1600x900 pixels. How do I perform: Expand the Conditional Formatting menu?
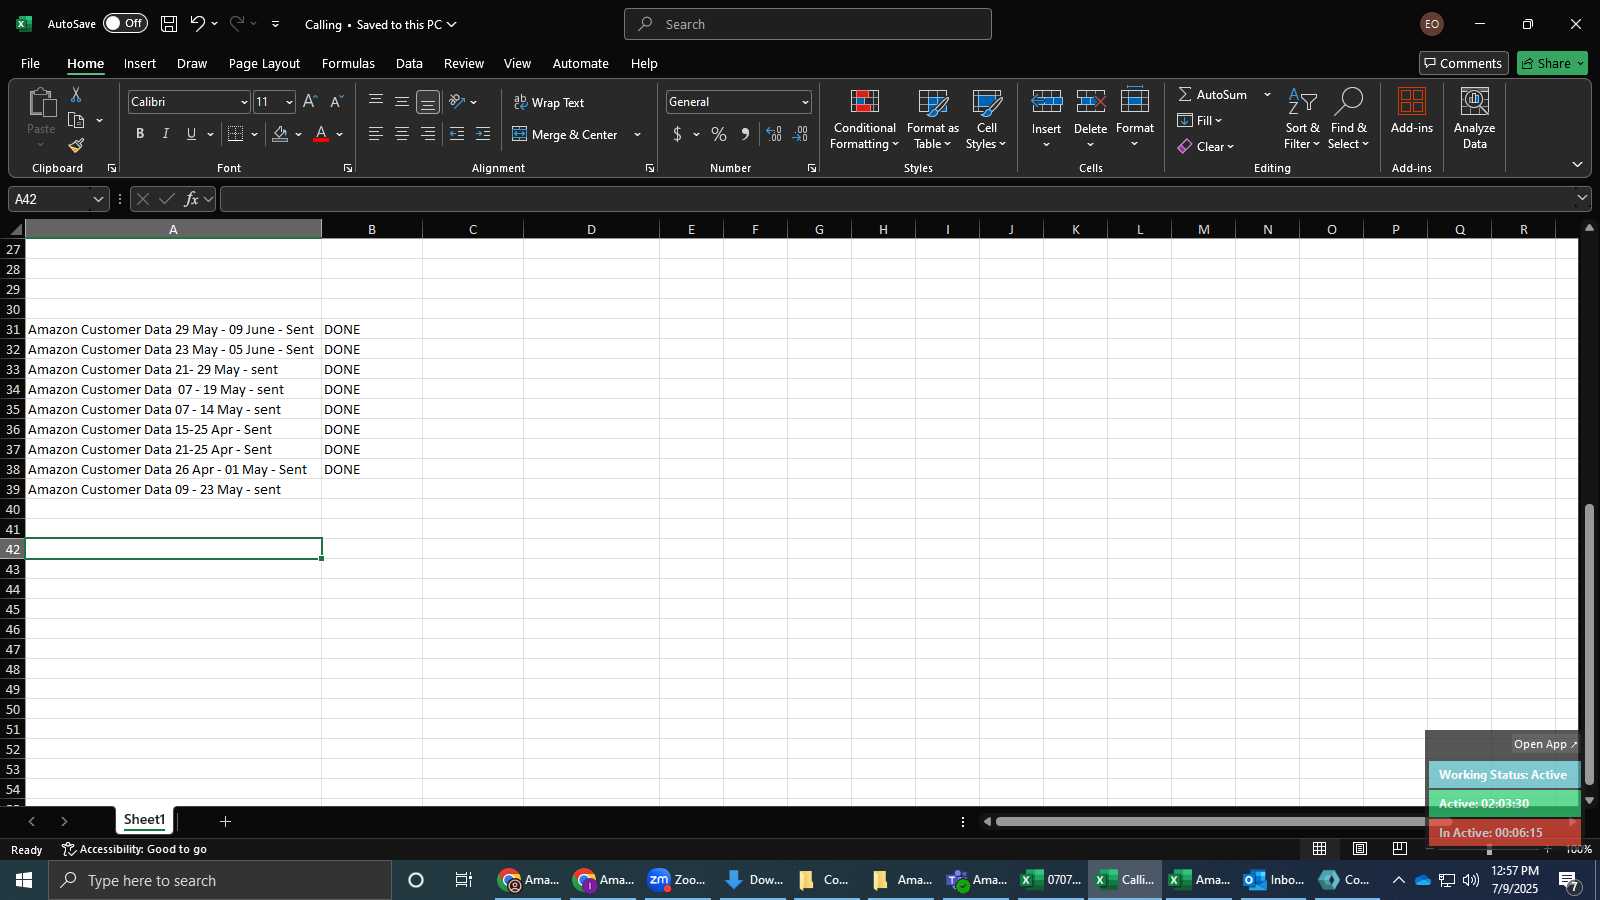(x=864, y=119)
